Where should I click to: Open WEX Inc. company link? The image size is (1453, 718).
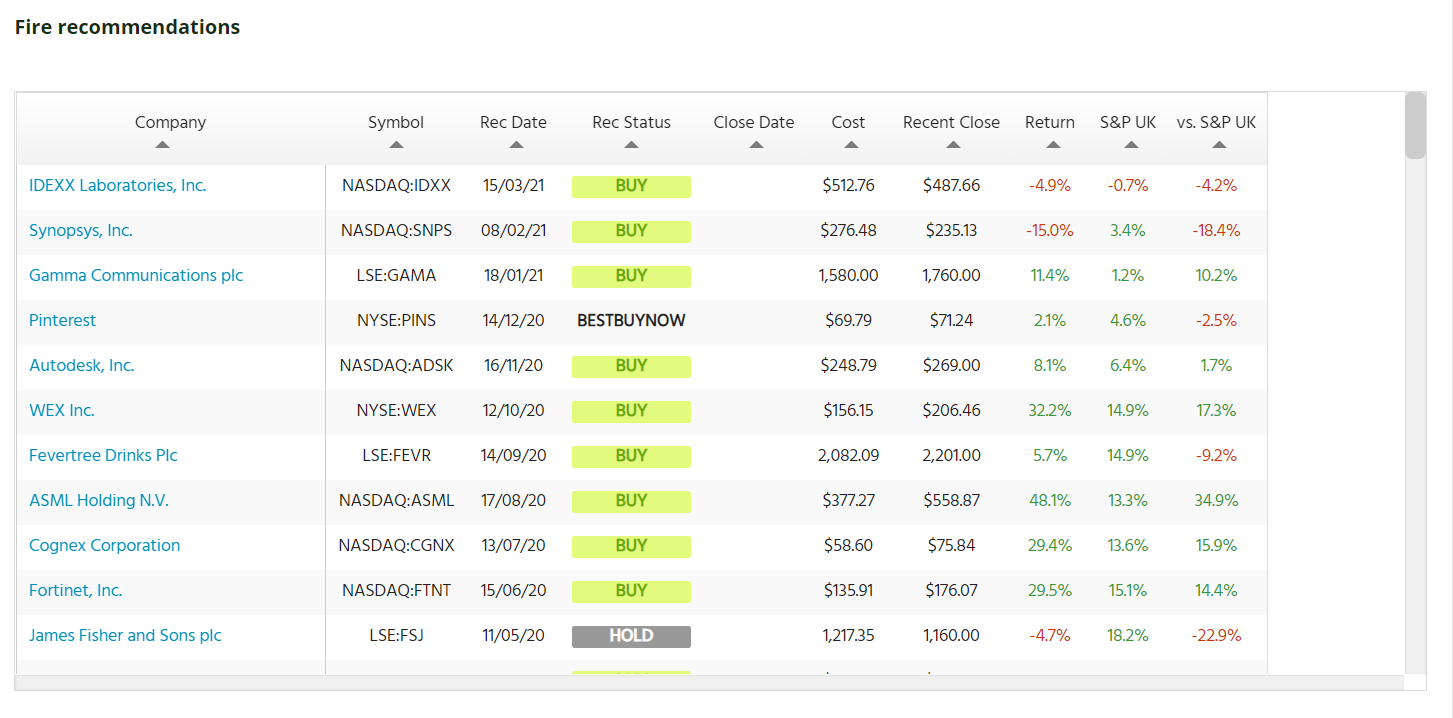[x=62, y=410]
